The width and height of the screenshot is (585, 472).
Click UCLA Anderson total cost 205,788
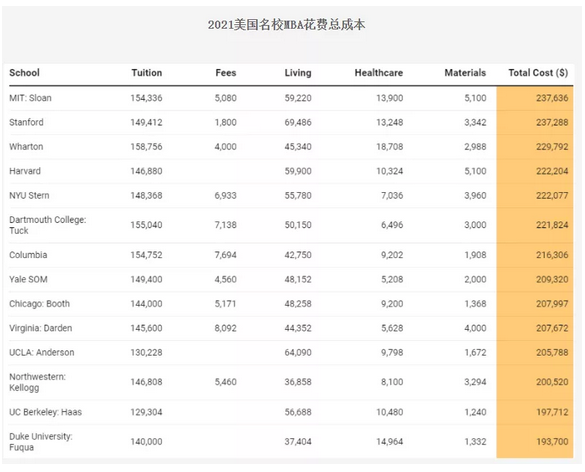552,353
